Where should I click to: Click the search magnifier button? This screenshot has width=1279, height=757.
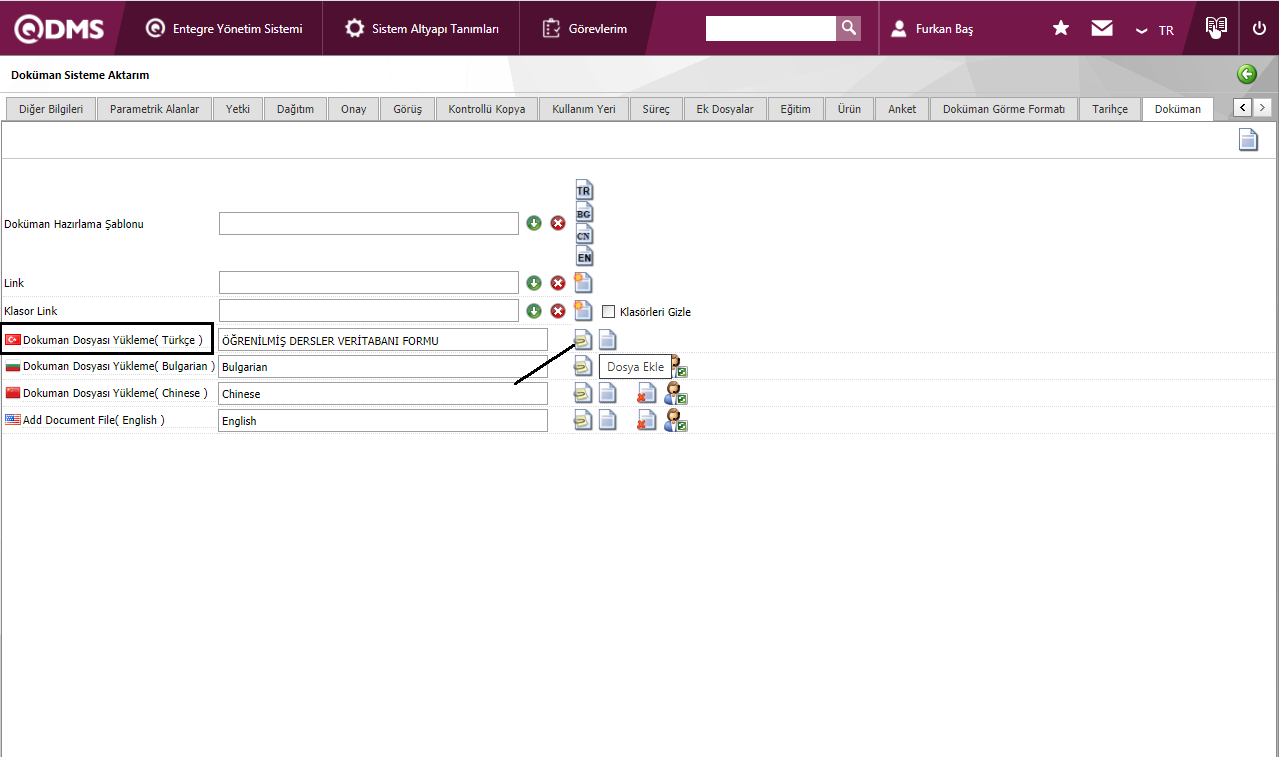click(x=848, y=28)
